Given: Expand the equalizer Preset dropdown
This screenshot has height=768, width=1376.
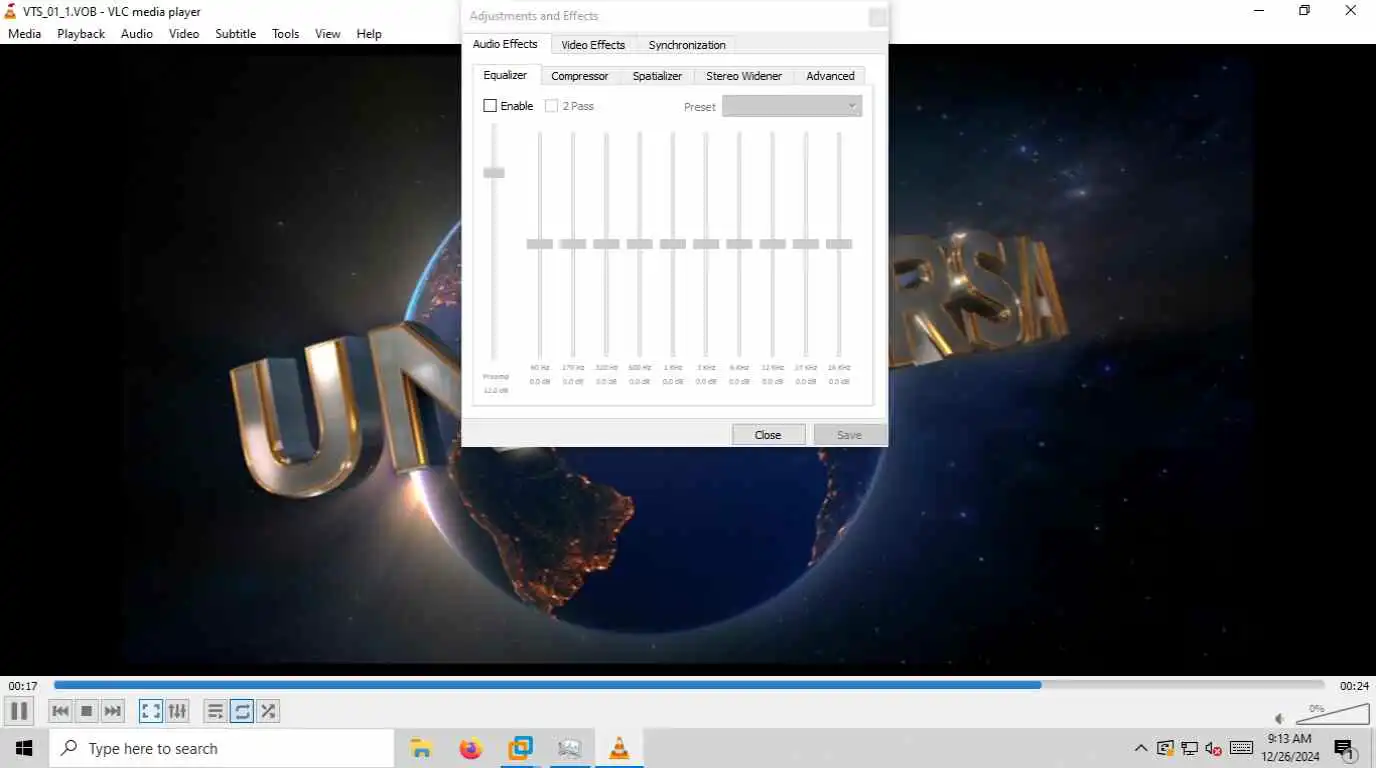Looking at the screenshot, I should point(792,106).
